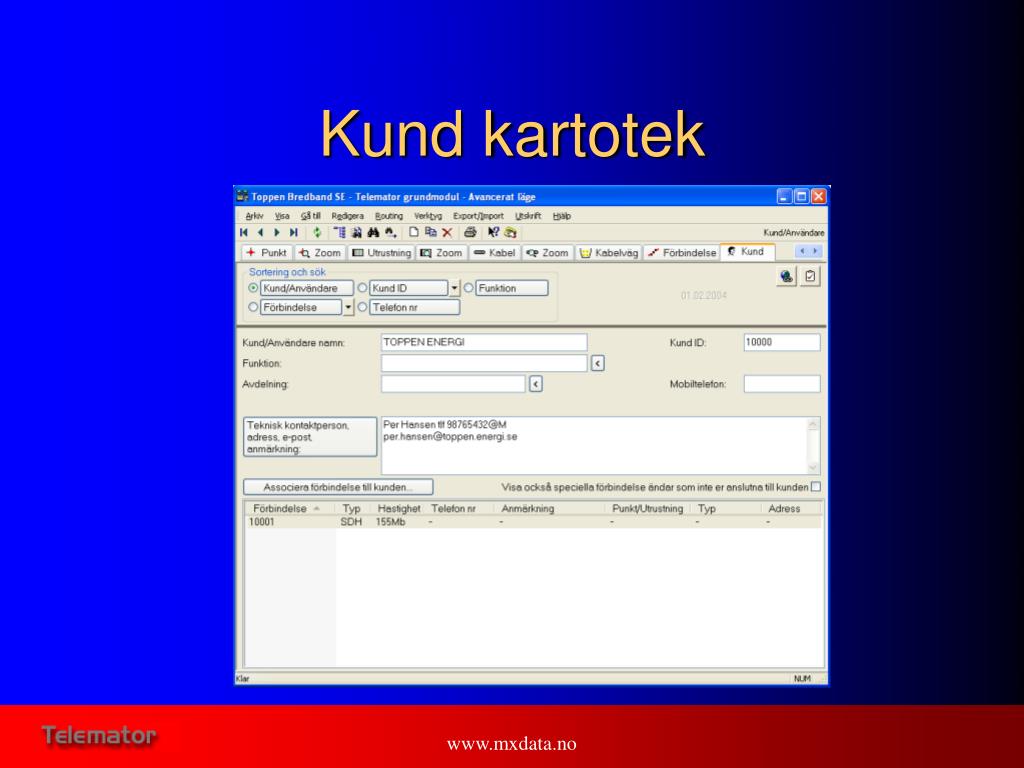Select Kund/Användare sorting radio button
The height and width of the screenshot is (768, 1024).
point(253,288)
